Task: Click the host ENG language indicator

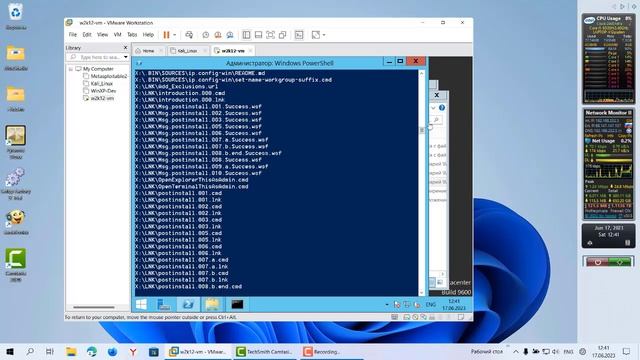Action: (x=568, y=351)
